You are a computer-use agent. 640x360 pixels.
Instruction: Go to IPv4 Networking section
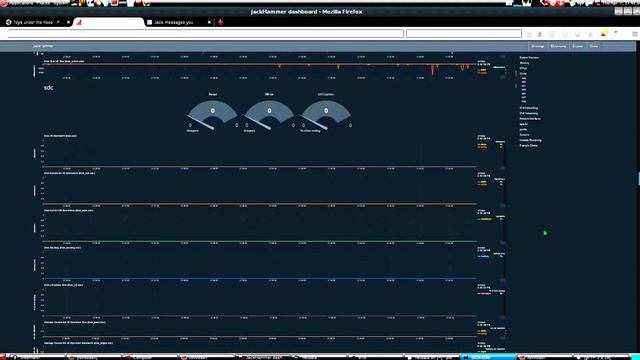point(529,108)
